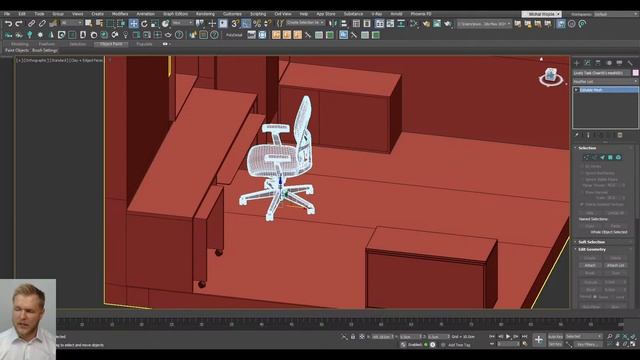Open the Create Selection Set dropdown

tap(305, 23)
